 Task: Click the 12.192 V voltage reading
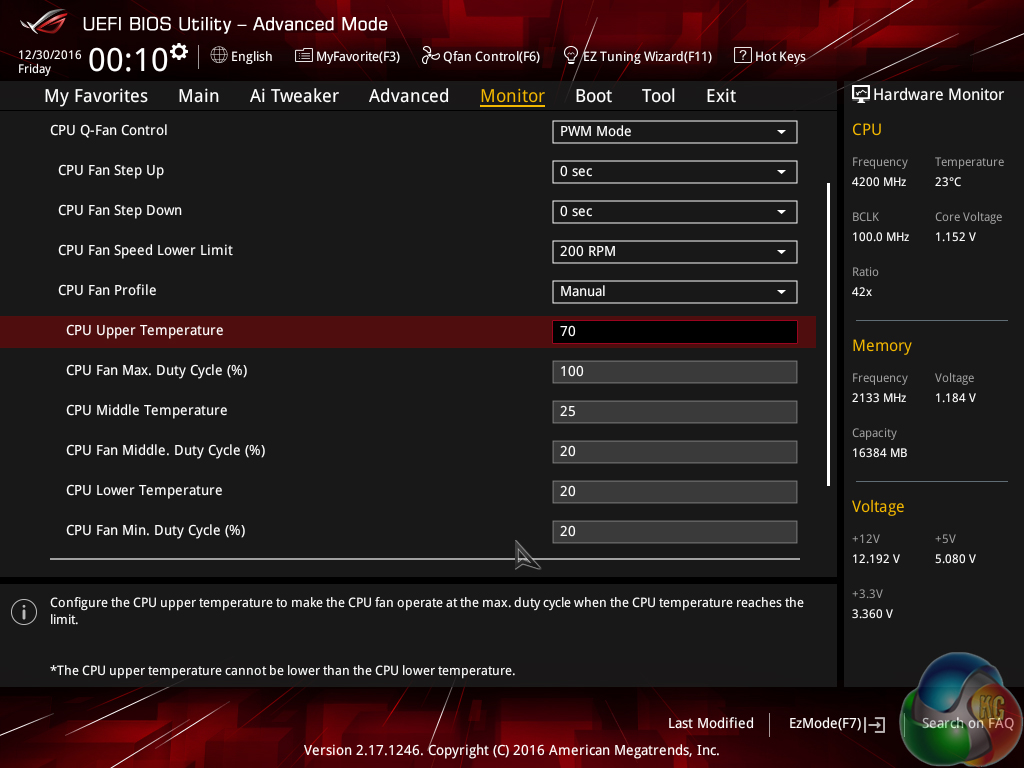tap(875, 559)
